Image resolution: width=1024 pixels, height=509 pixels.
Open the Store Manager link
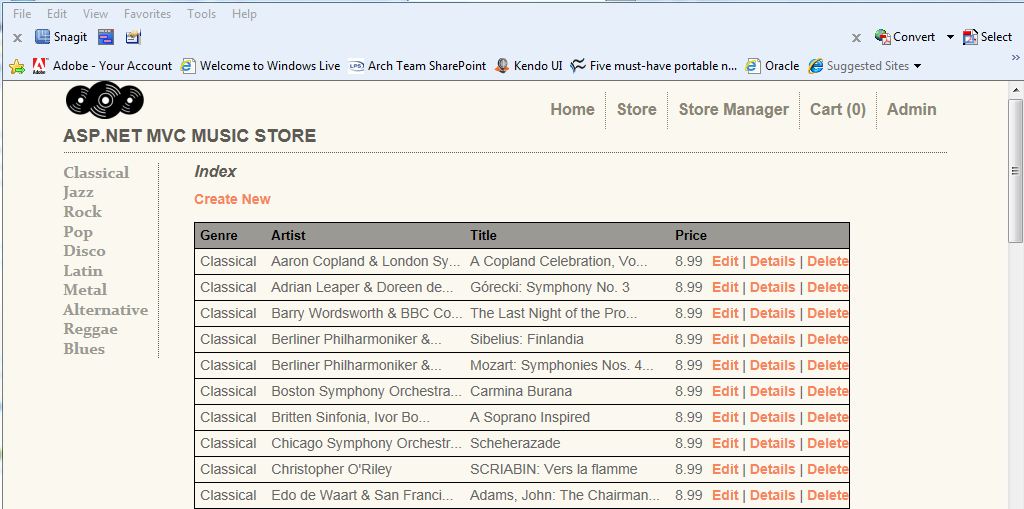733,109
